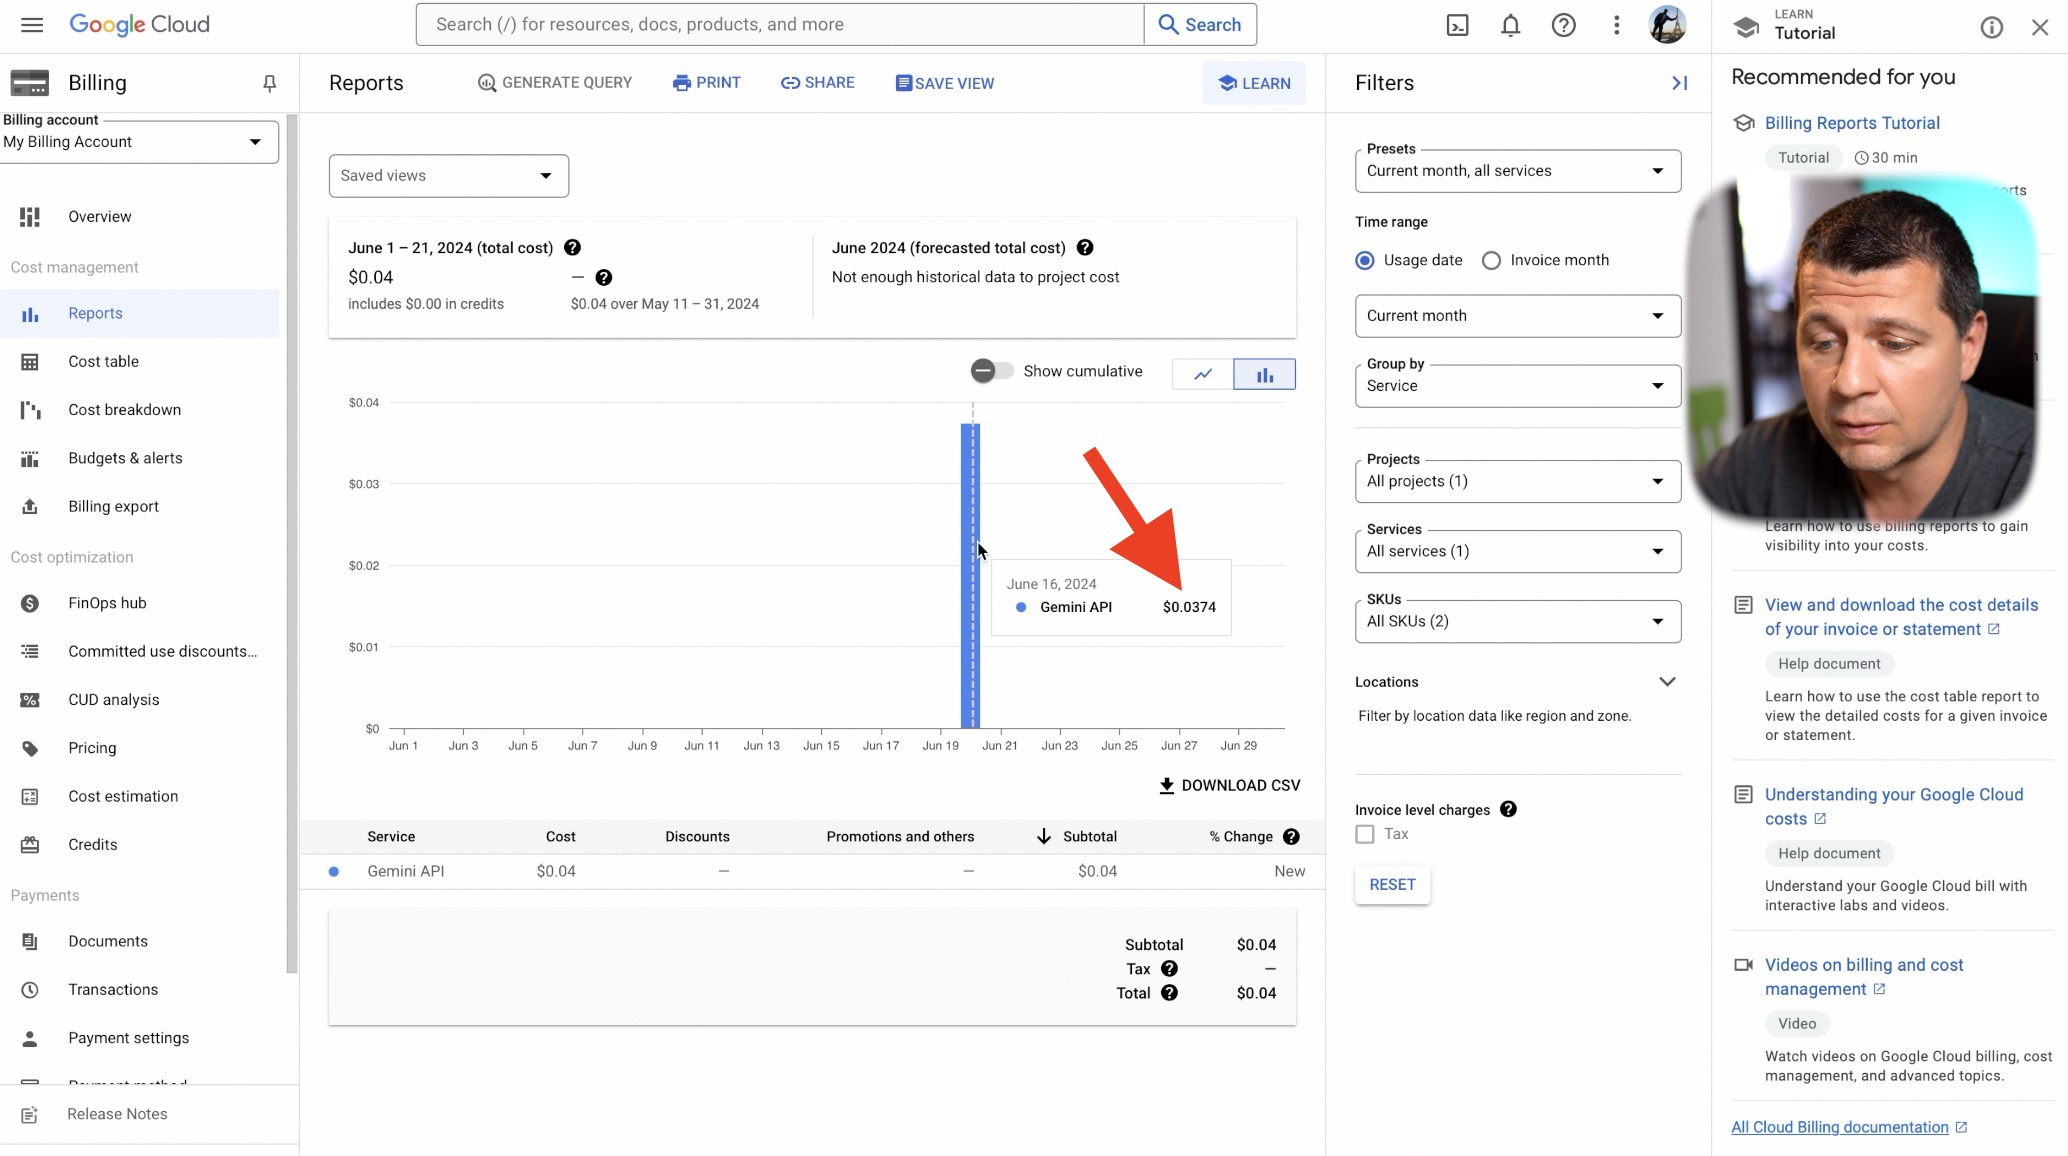Open the Presets dropdown
Image resolution: width=2068 pixels, height=1156 pixels.
coord(1517,171)
